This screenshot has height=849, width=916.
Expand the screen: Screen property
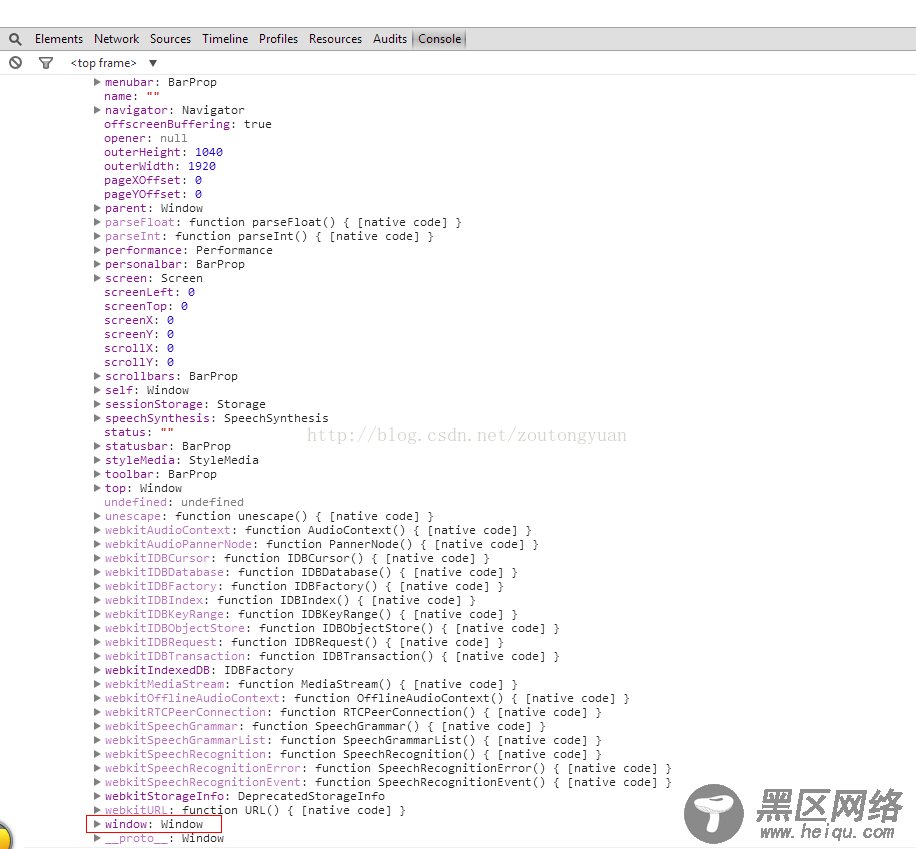(x=97, y=278)
